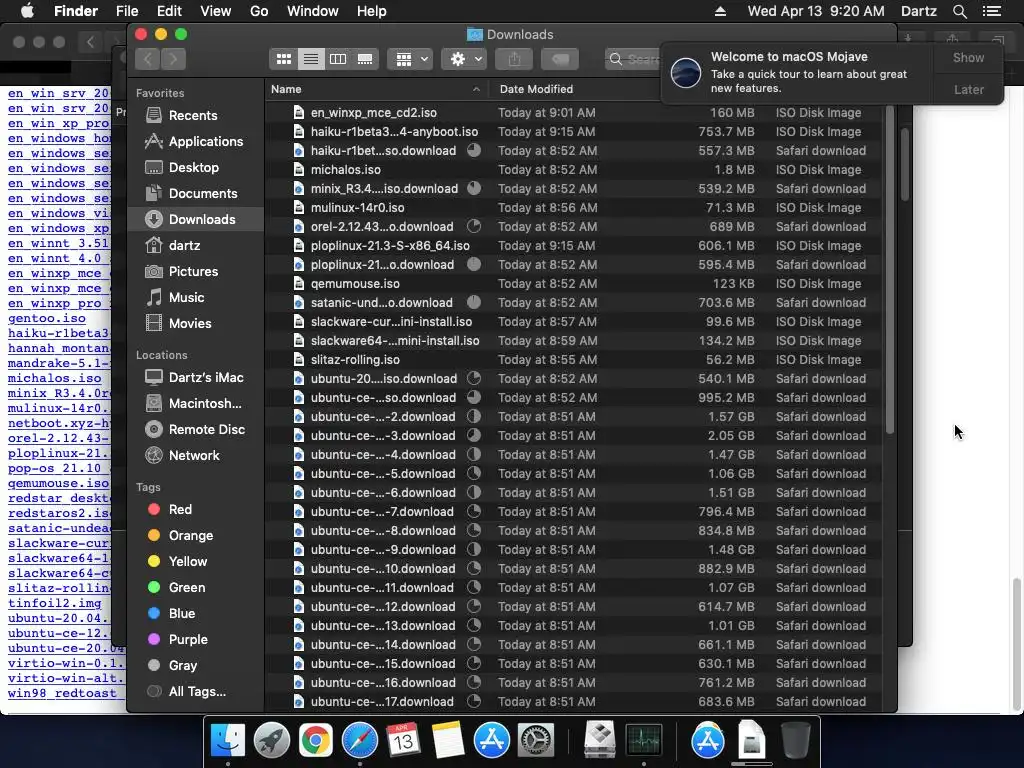This screenshot has width=1024, height=768.
Task: Cancel ubuntu-20 iso download progress indicator
Action: (474, 379)
